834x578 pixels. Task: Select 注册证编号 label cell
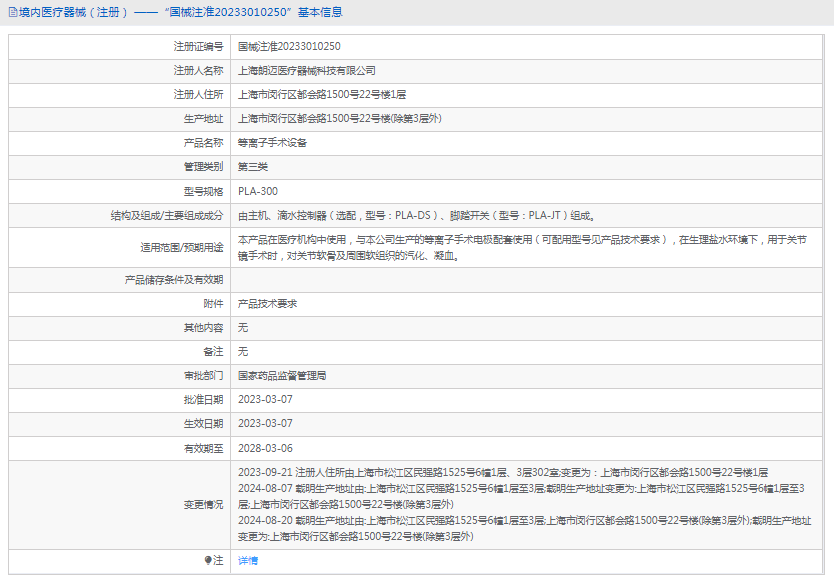119,47
